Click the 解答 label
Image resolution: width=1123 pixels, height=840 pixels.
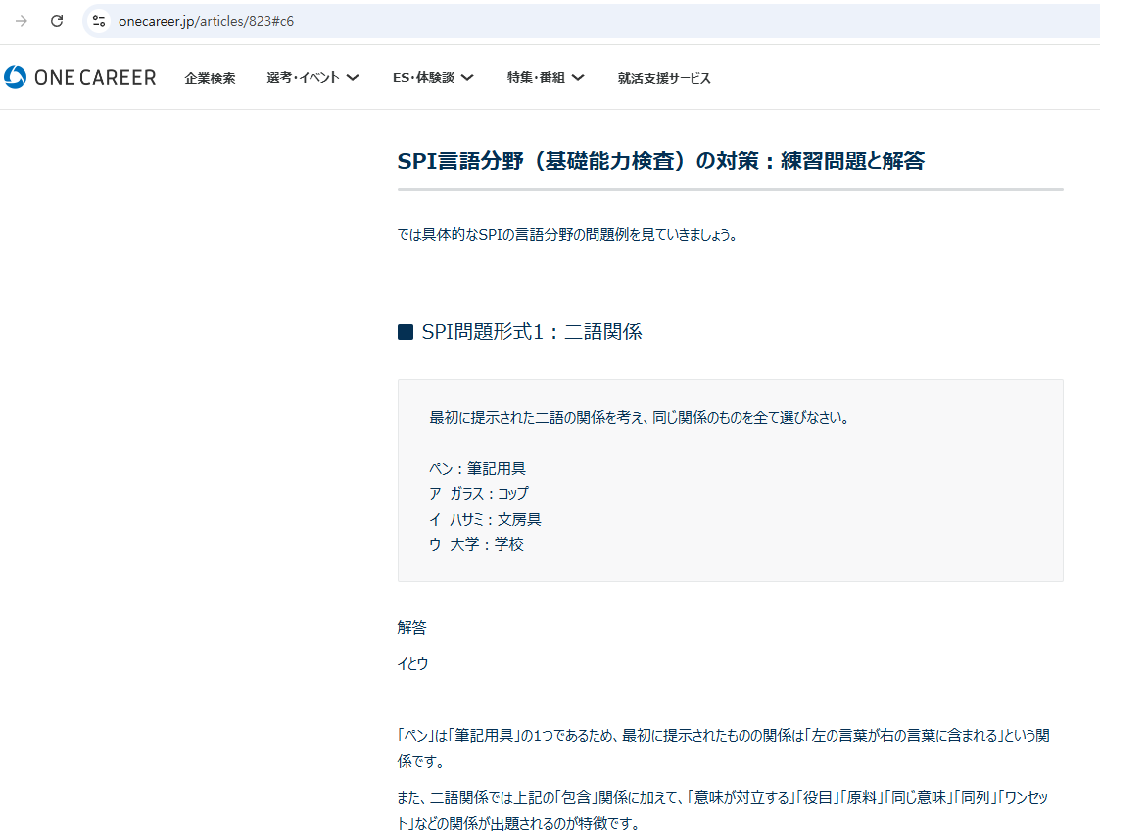[412, 628]
